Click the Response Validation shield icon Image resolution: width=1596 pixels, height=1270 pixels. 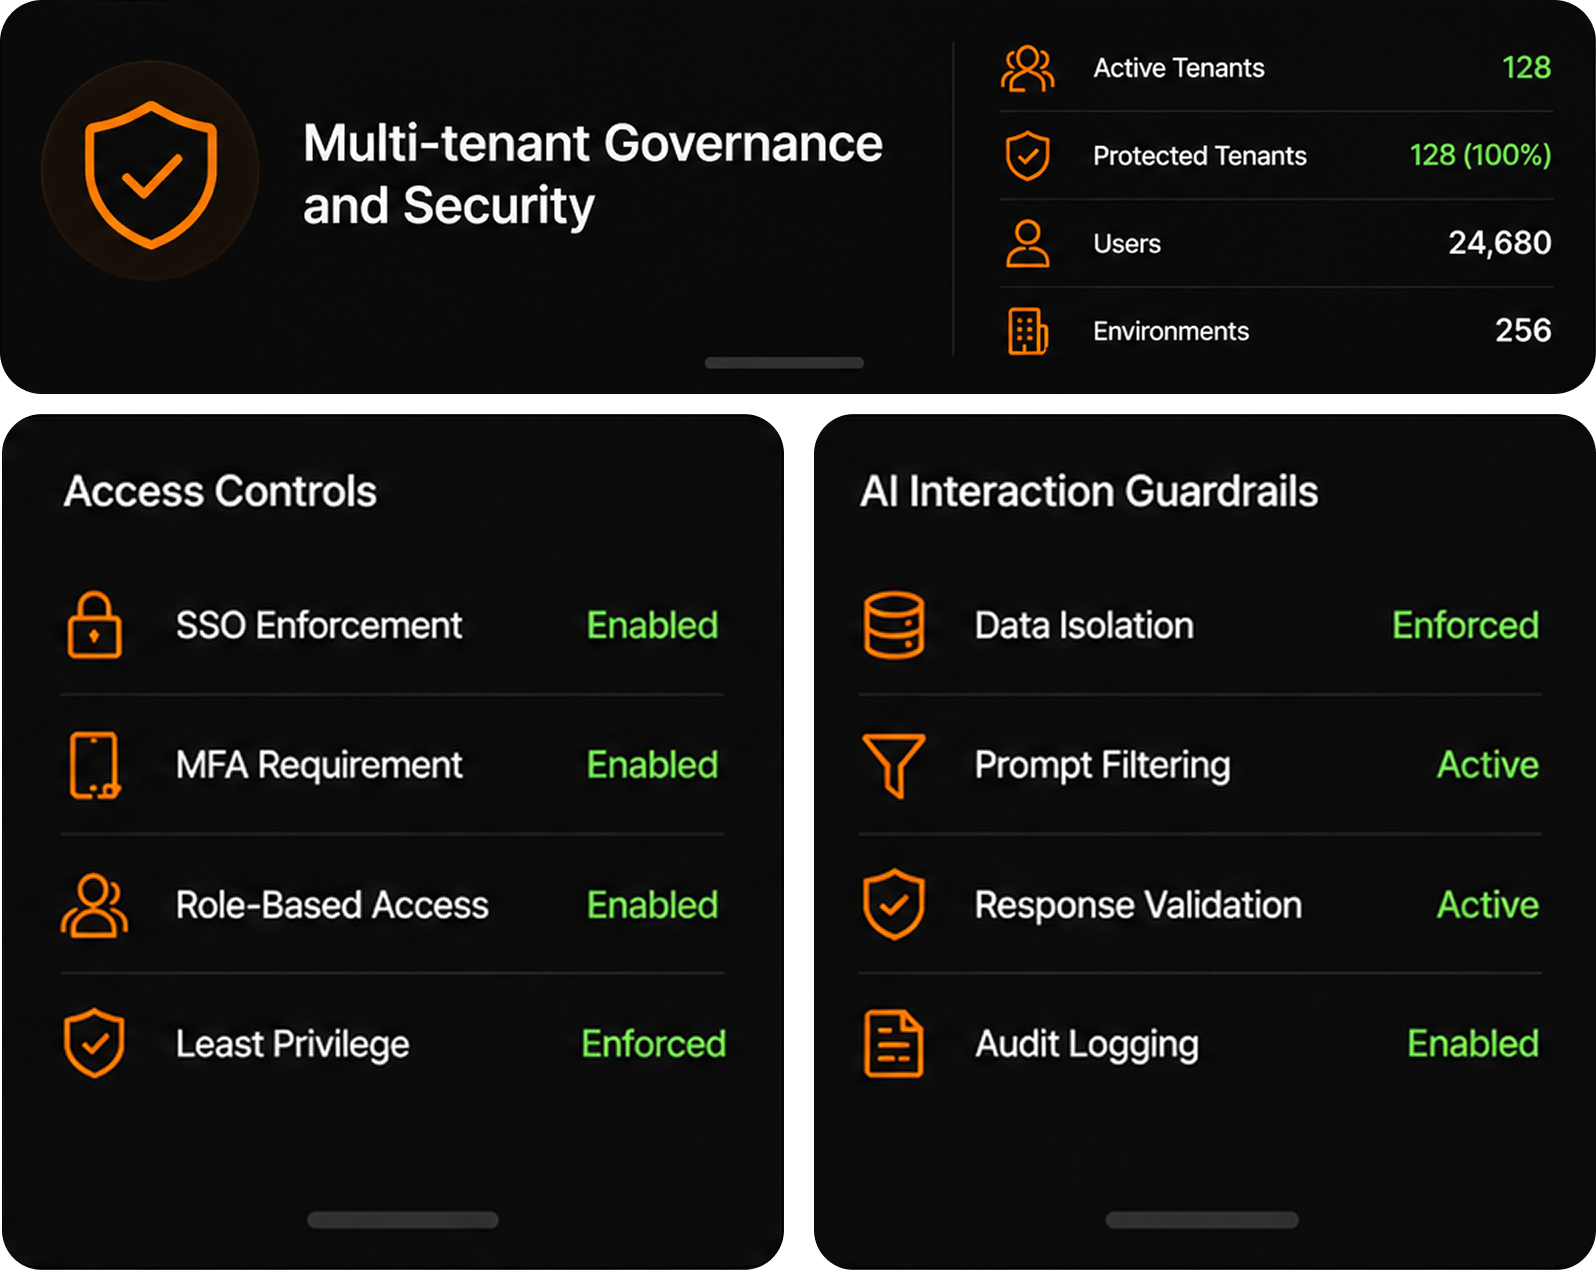894,904
